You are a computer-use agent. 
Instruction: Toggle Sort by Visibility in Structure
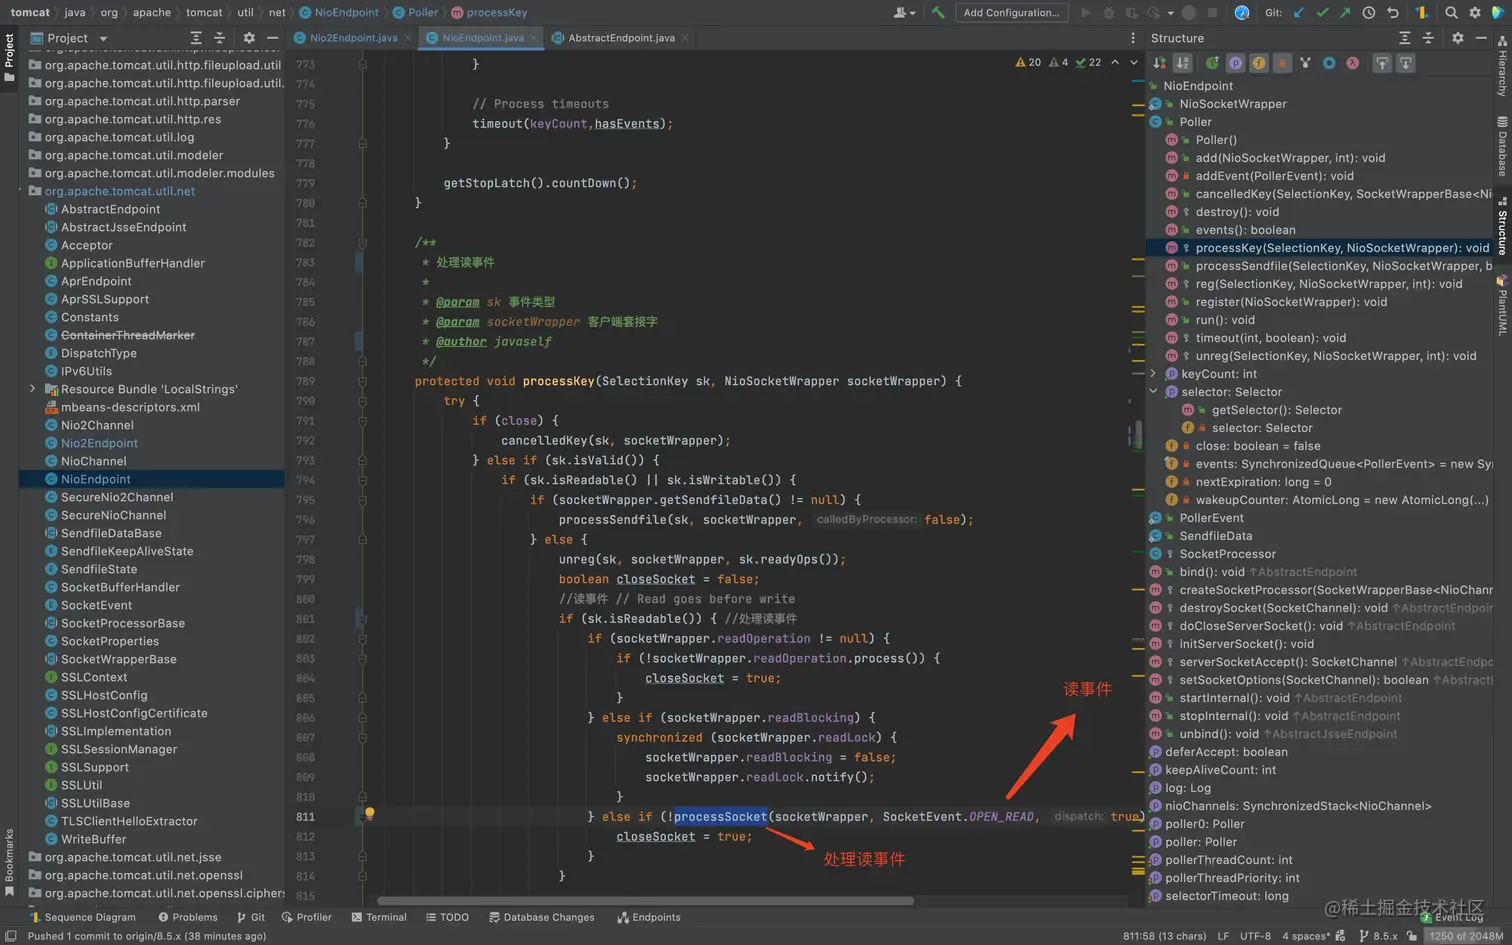1160,63
